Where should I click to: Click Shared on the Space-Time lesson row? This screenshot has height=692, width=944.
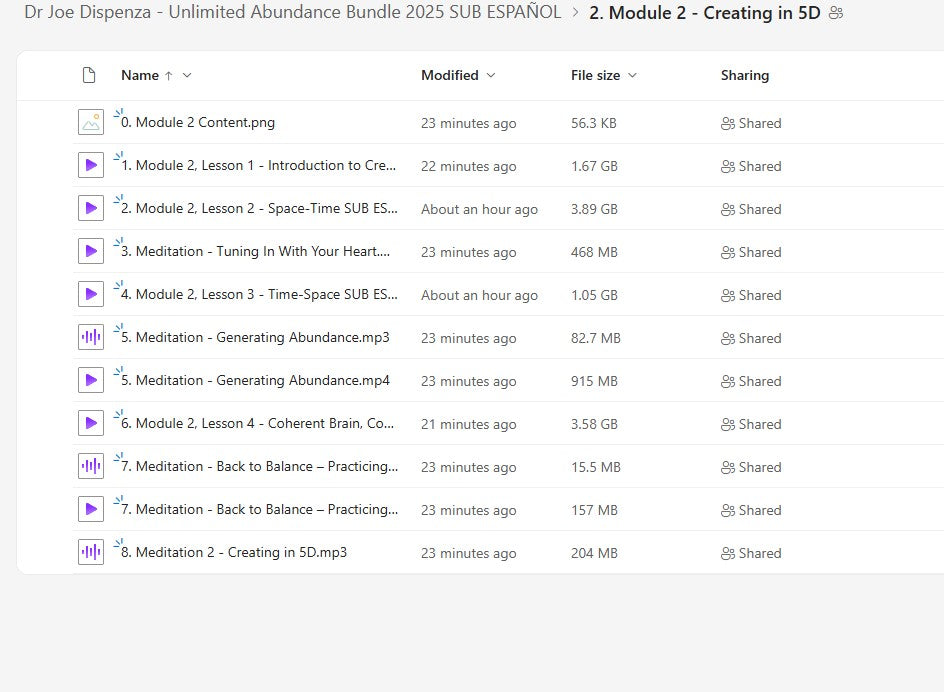click(751, 209)
